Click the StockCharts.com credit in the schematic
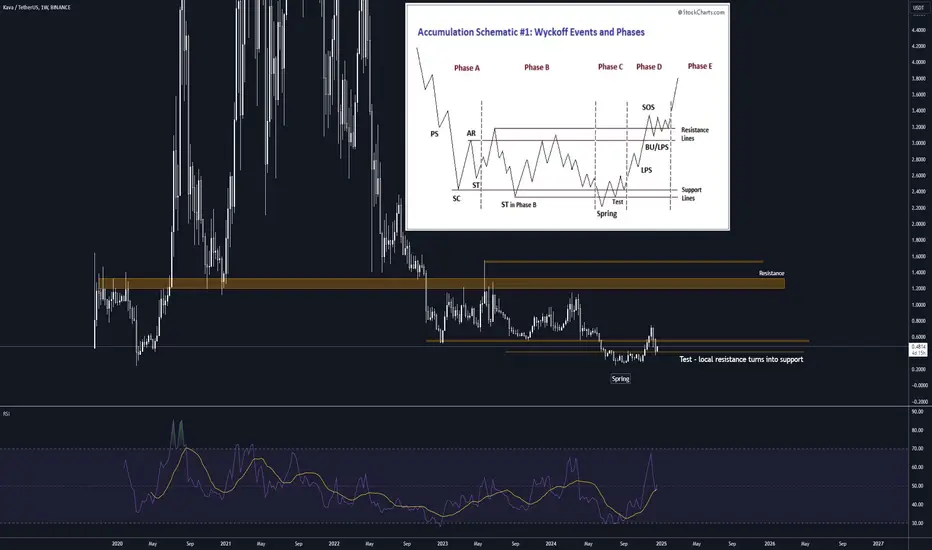The width and height of the screenshot is (932, 550). (x=701, y=12)
